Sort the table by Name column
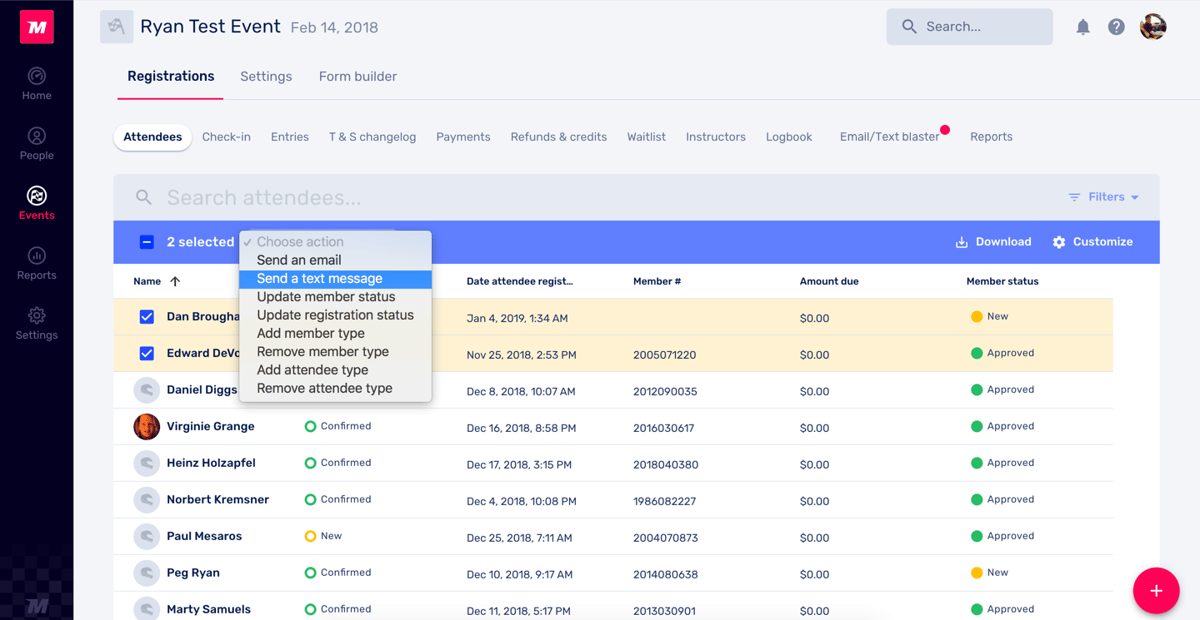1200x620 pixels. pos(147,282)
